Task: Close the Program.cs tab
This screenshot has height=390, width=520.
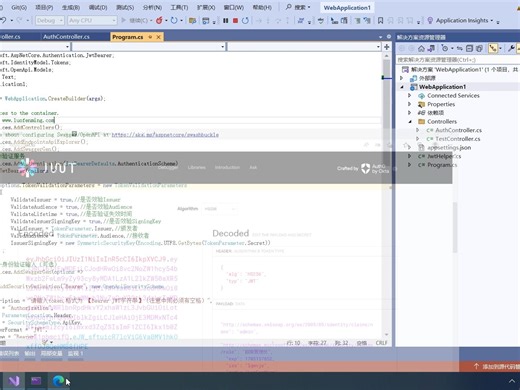Action: tap(159, 37)
